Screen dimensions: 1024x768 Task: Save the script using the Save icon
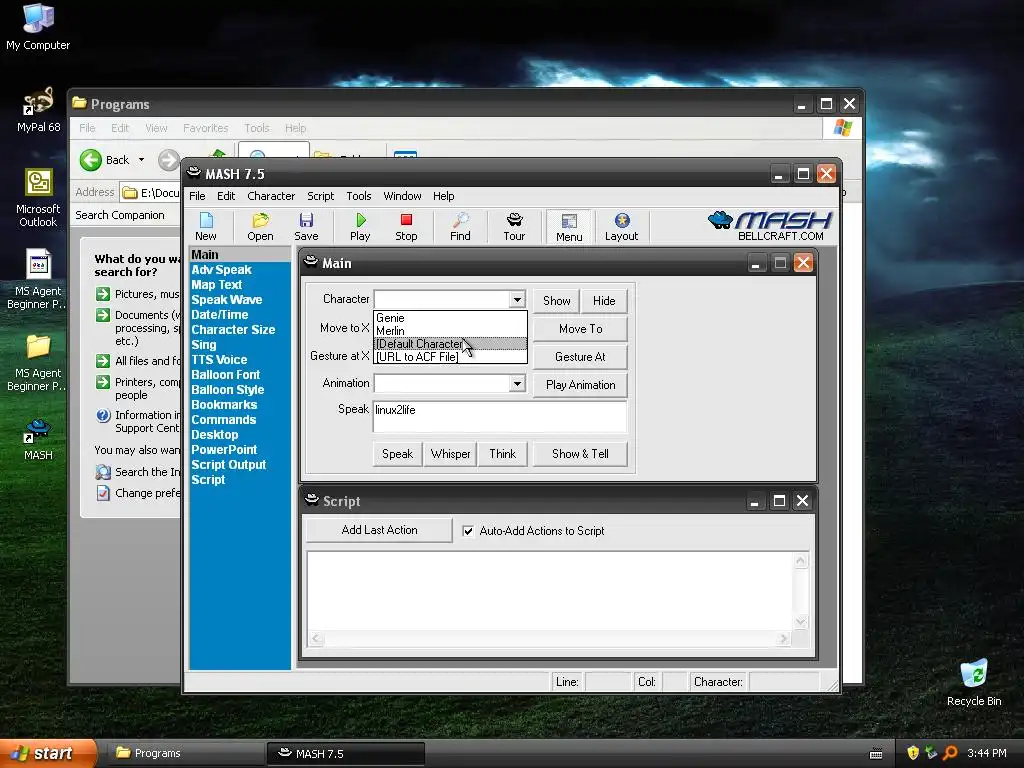[306, 227]
